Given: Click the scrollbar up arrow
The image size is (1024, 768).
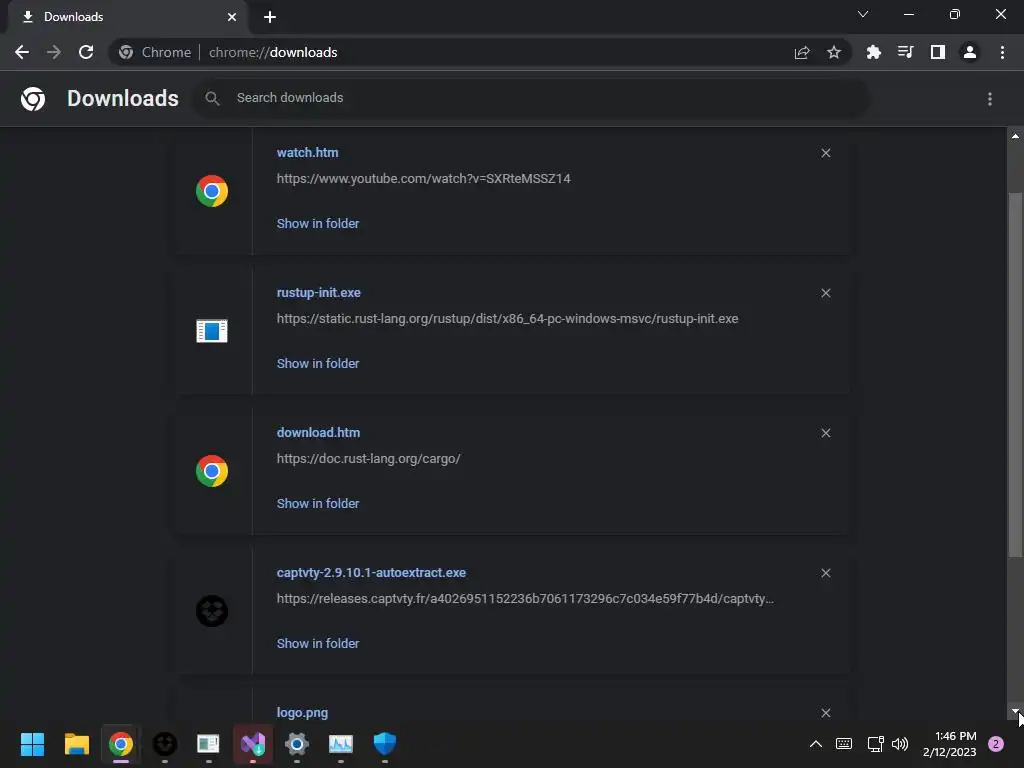Looking at the screenshot, I should 1015,136.
